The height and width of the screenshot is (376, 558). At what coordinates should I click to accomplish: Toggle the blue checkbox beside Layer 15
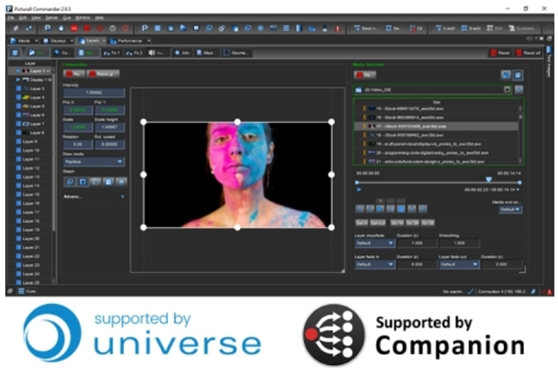18,194
